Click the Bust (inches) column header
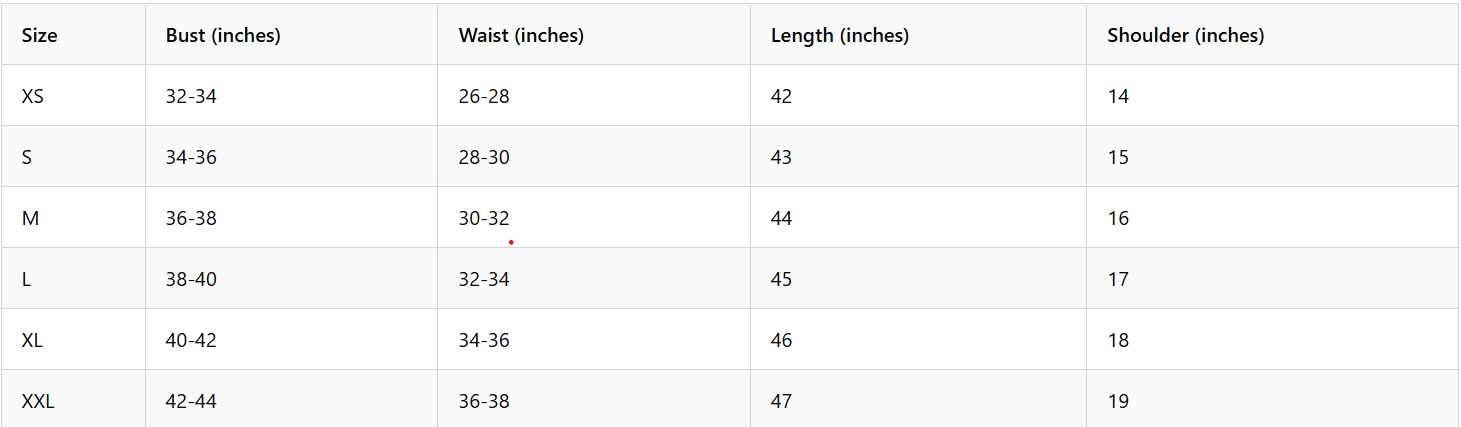1461x427 pixels. [223, 36]
